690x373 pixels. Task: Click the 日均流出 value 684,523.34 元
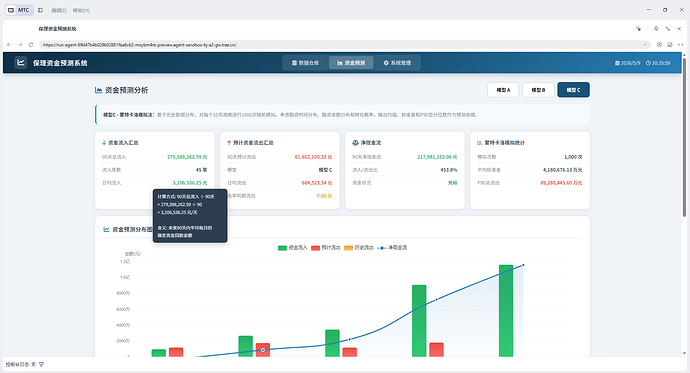click(x=317, y=183)
